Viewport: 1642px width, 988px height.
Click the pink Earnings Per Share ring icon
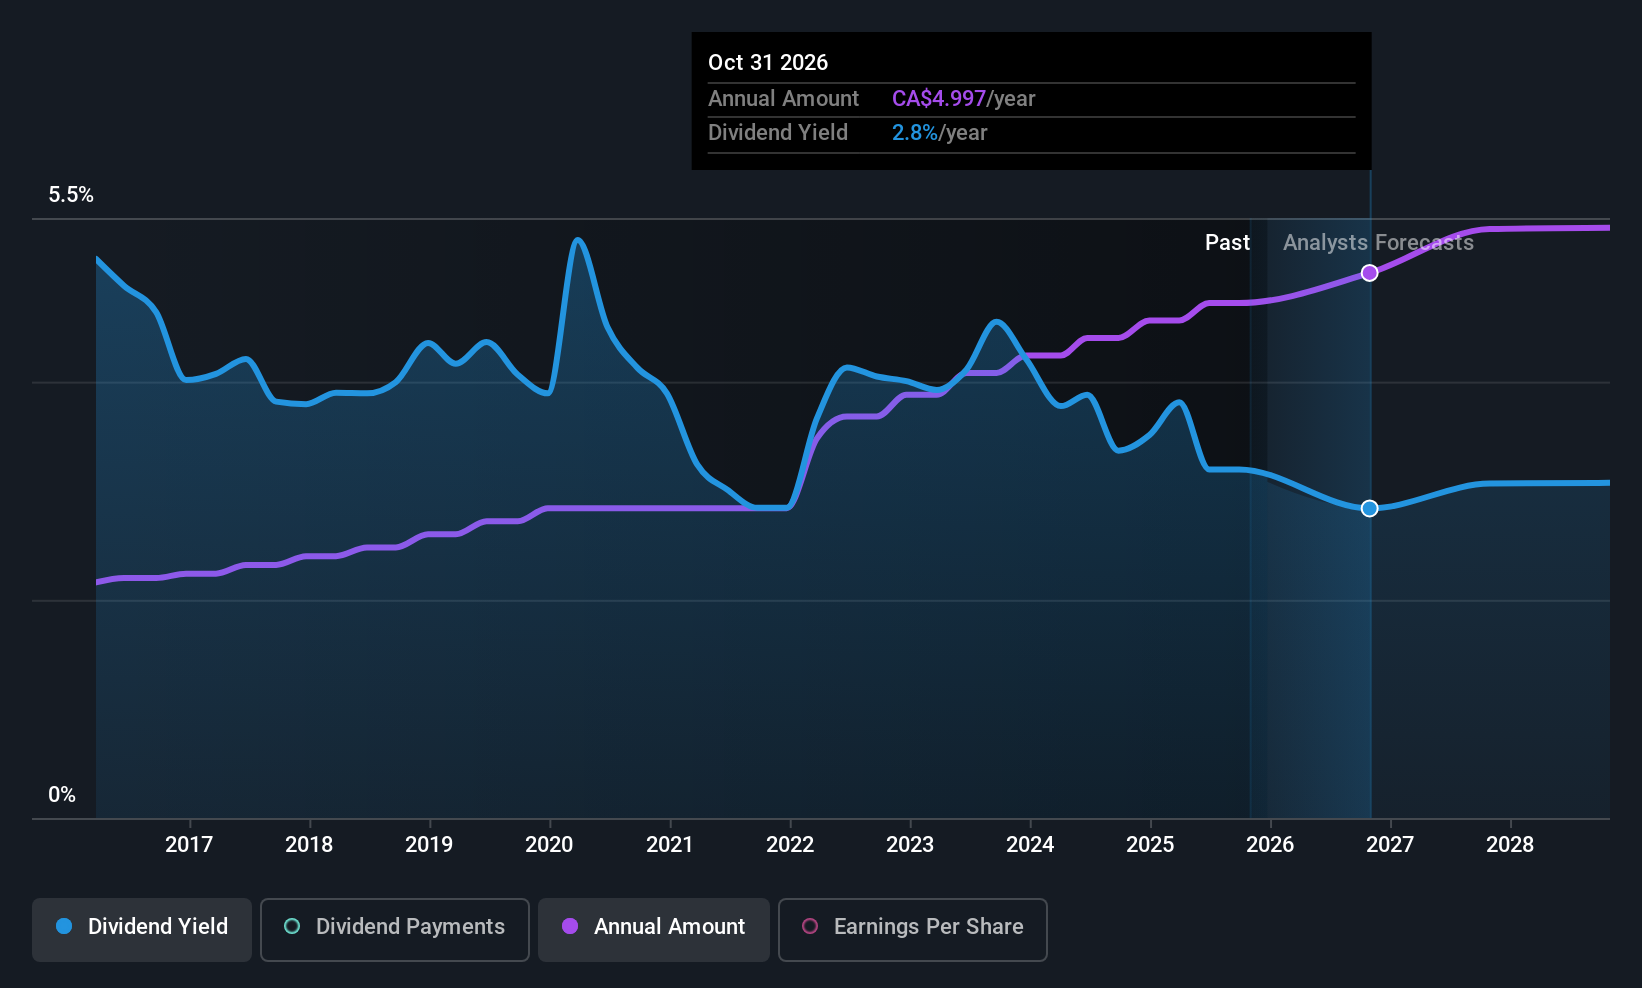[810, 926]
